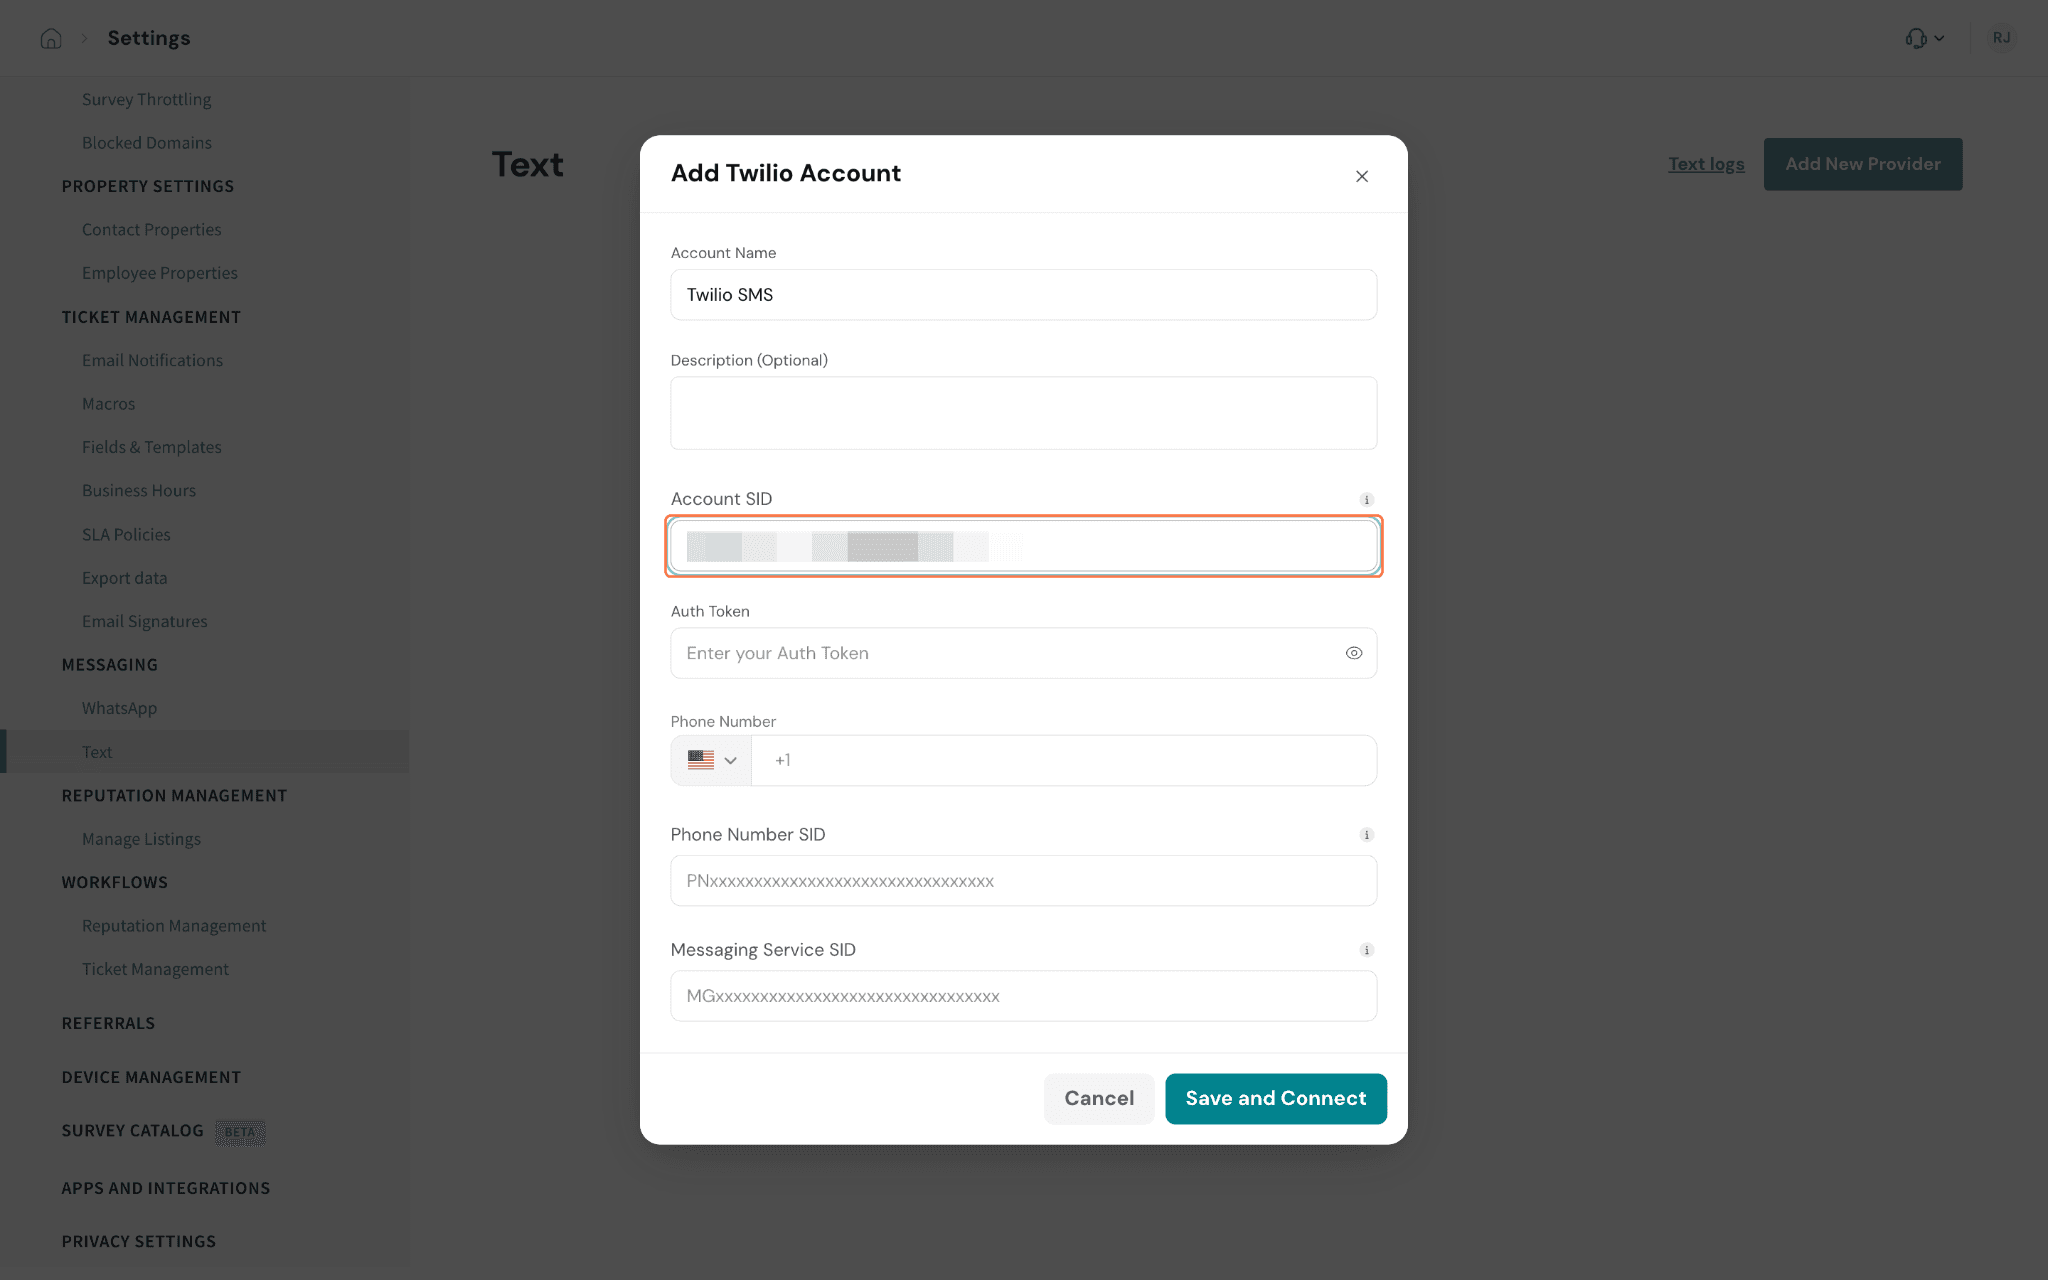
Task: Click the Account SID info icon
Action: [x=1366, y=500]
